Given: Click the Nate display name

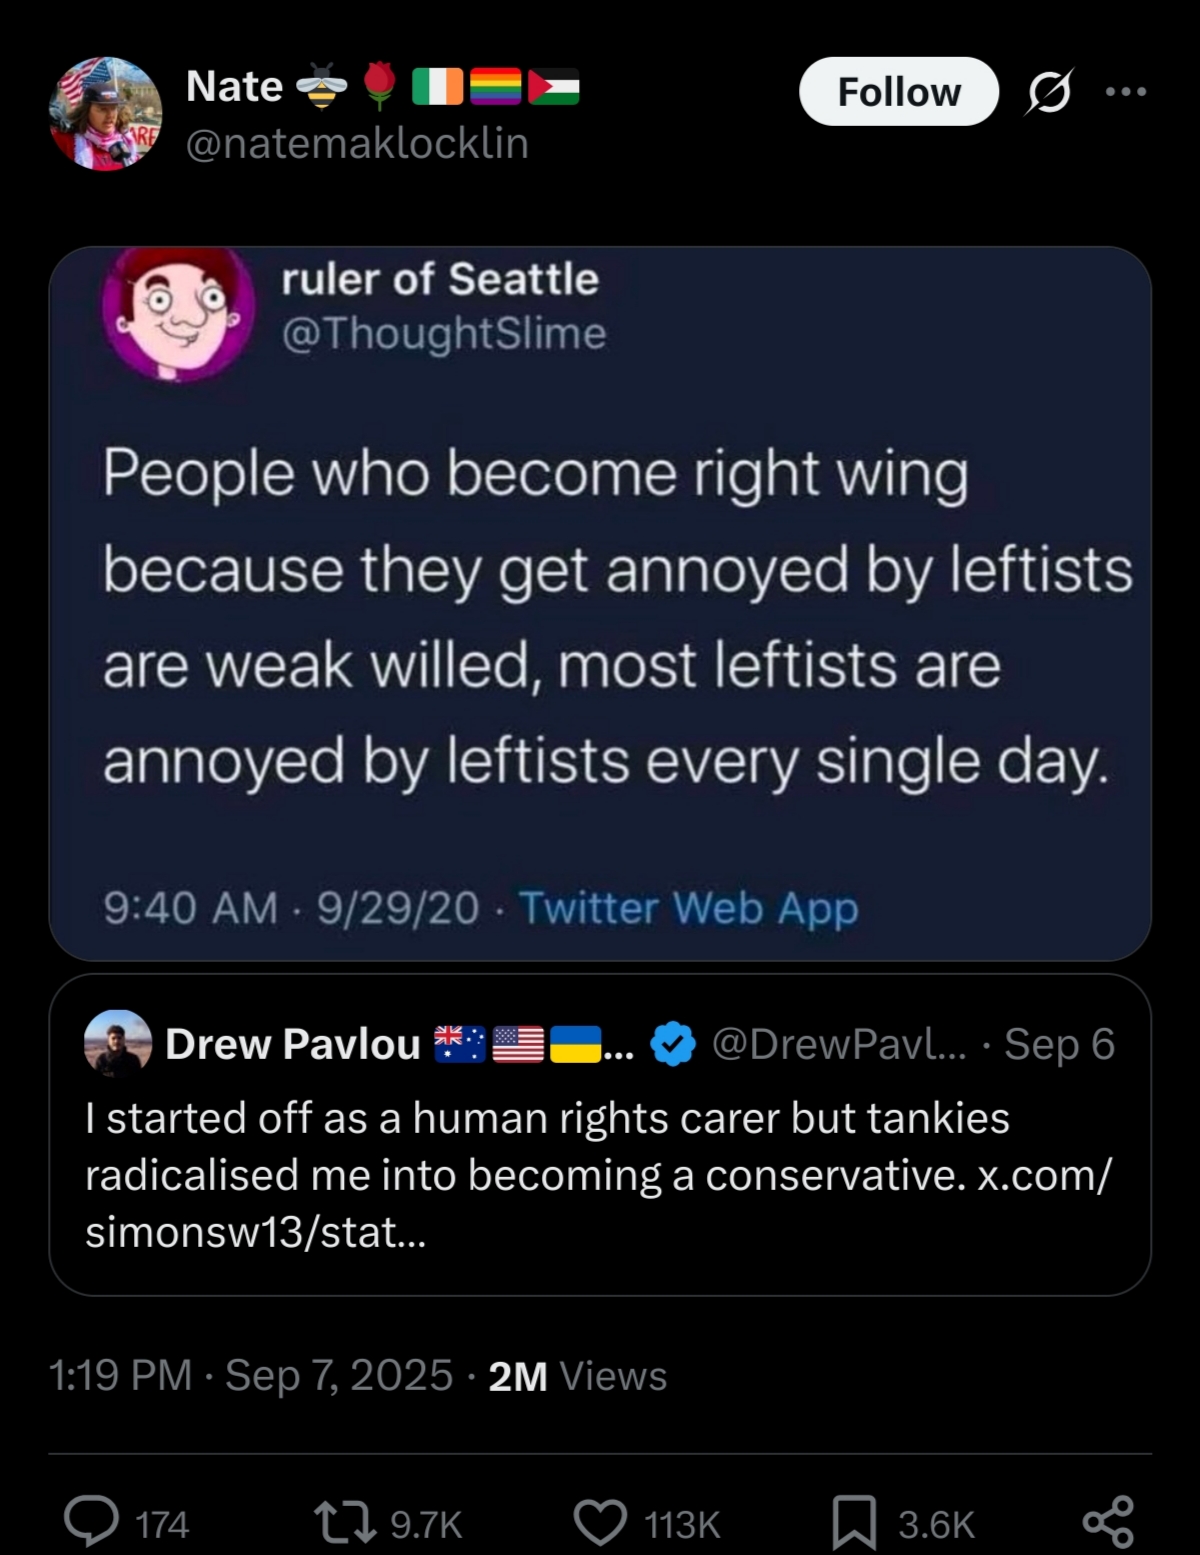Looking at the screenshot, I should tap(235, 87).
